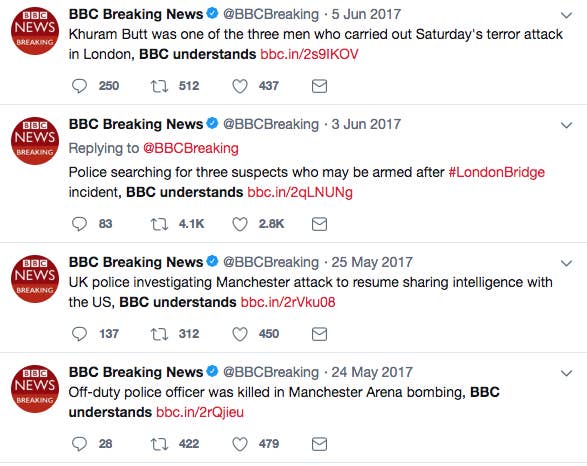Send the Khuram Butt tweet via direct message

click(319, 86)
